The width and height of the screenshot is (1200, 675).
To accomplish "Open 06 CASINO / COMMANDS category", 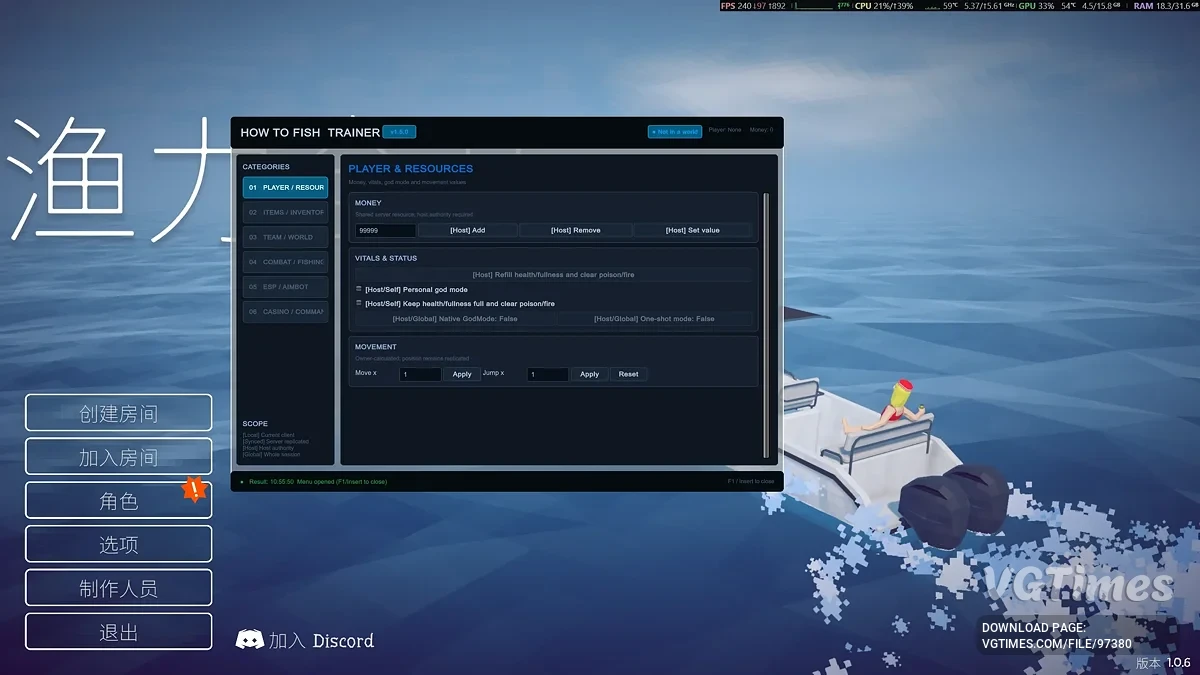I will pos(285,312).
